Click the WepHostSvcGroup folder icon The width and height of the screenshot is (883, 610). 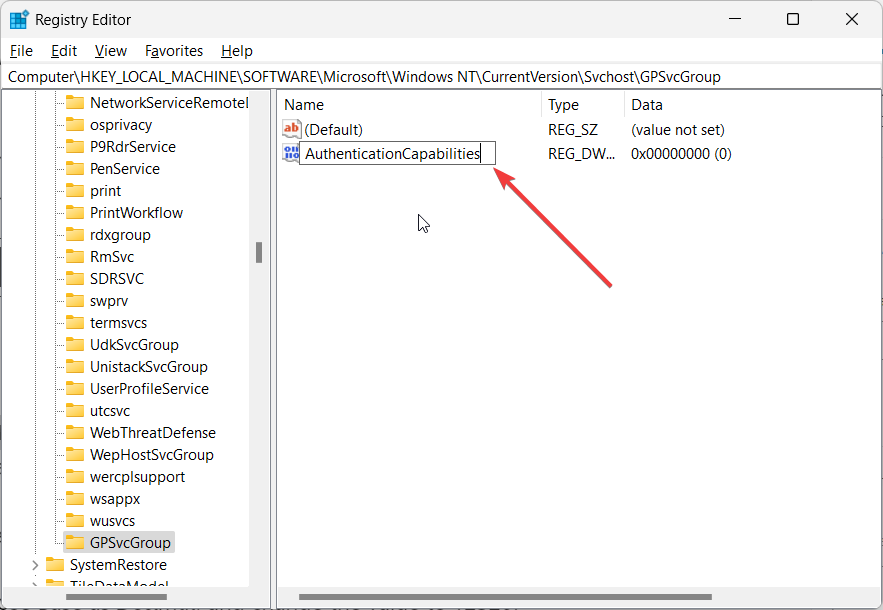tap(74, 454)
